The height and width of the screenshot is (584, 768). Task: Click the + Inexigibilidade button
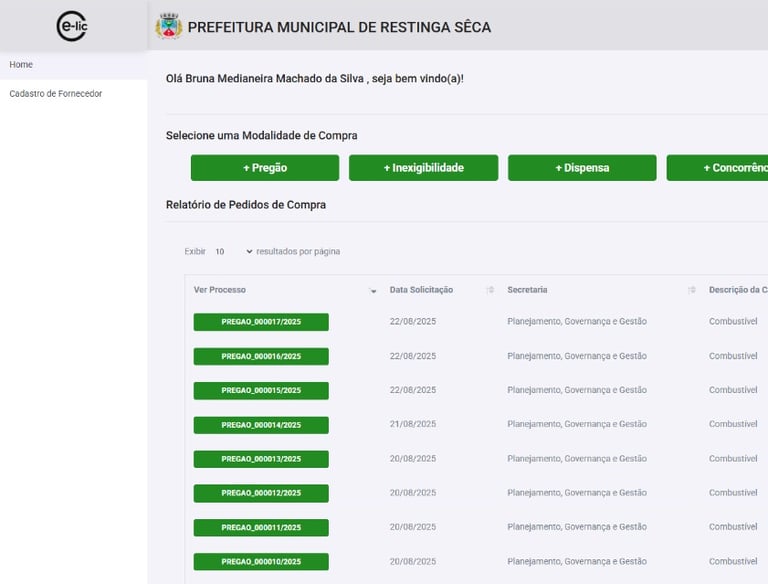[423, 168]
